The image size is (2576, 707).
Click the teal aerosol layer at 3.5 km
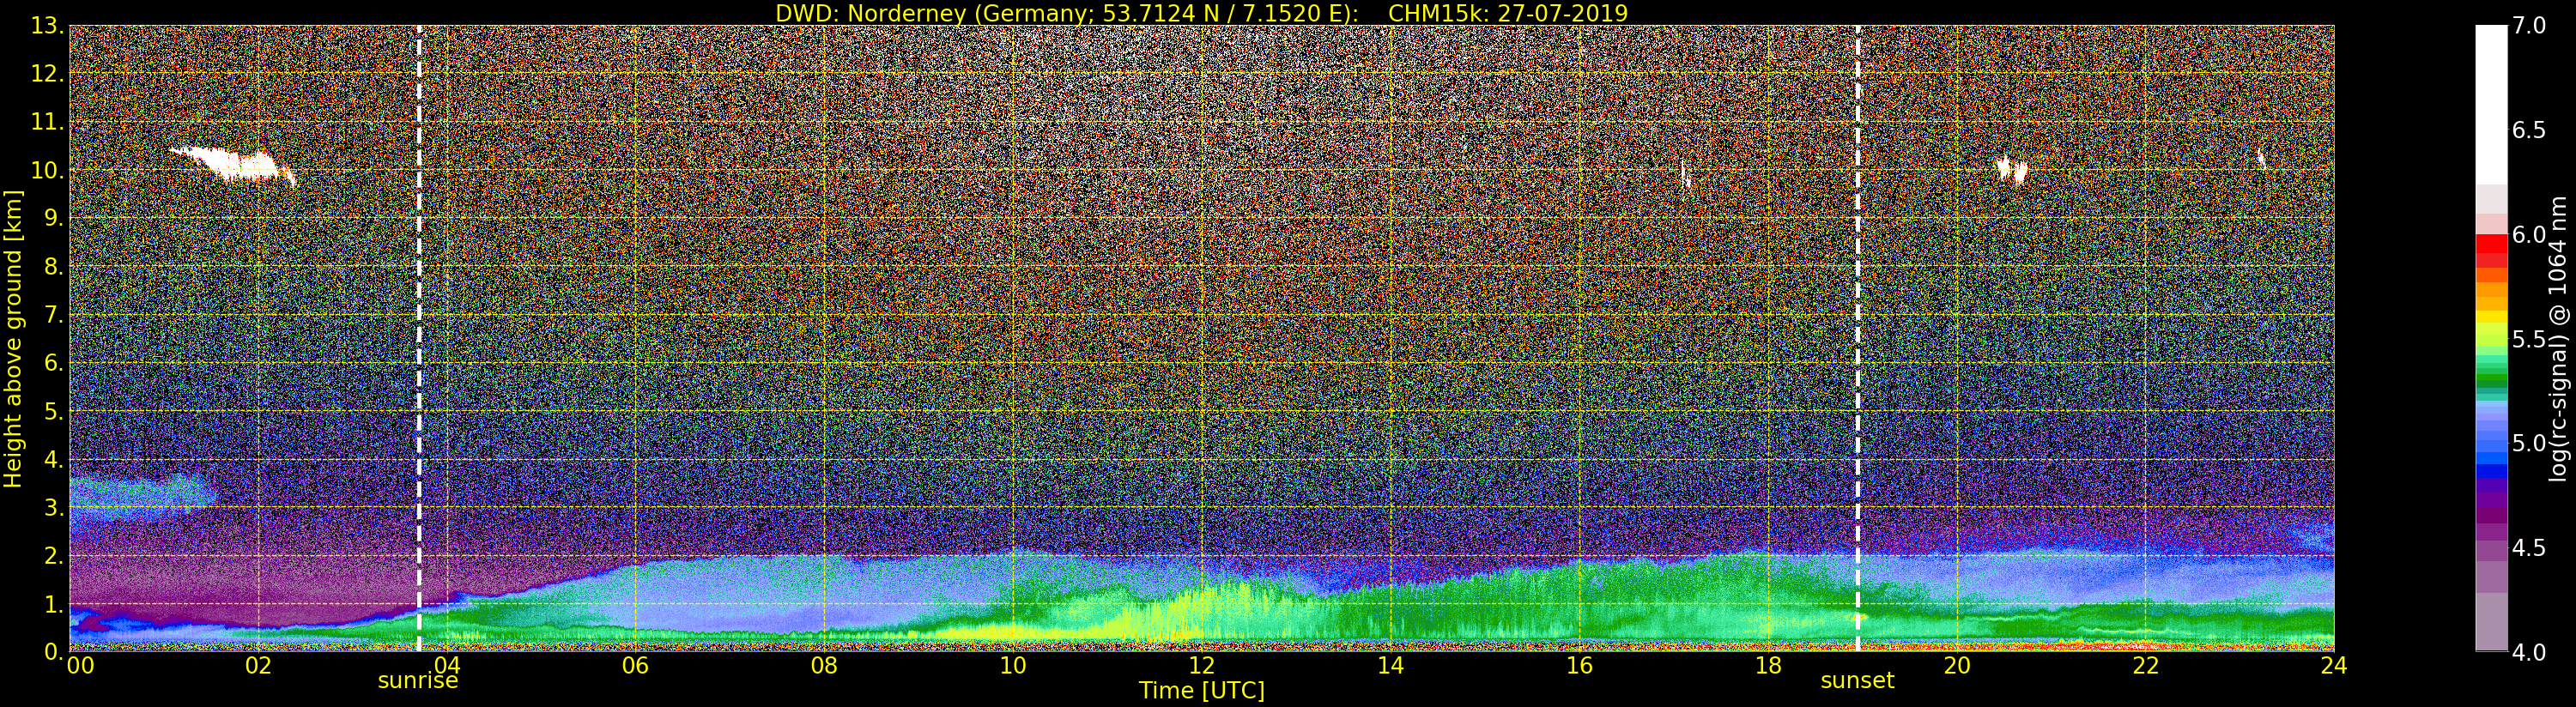click(x=140, y=496)
